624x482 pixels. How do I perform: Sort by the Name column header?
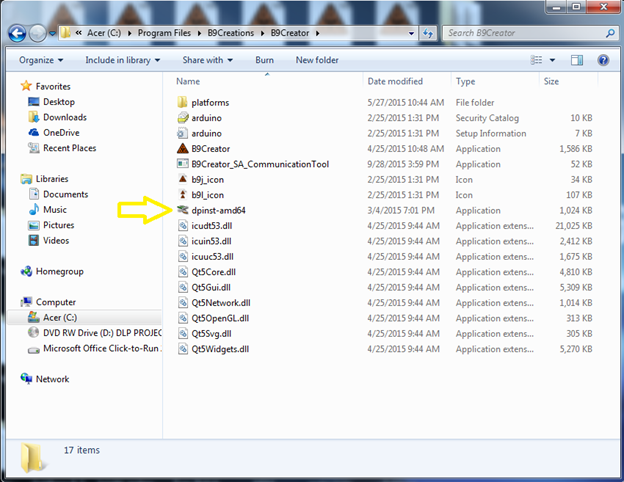click(188, 82)
